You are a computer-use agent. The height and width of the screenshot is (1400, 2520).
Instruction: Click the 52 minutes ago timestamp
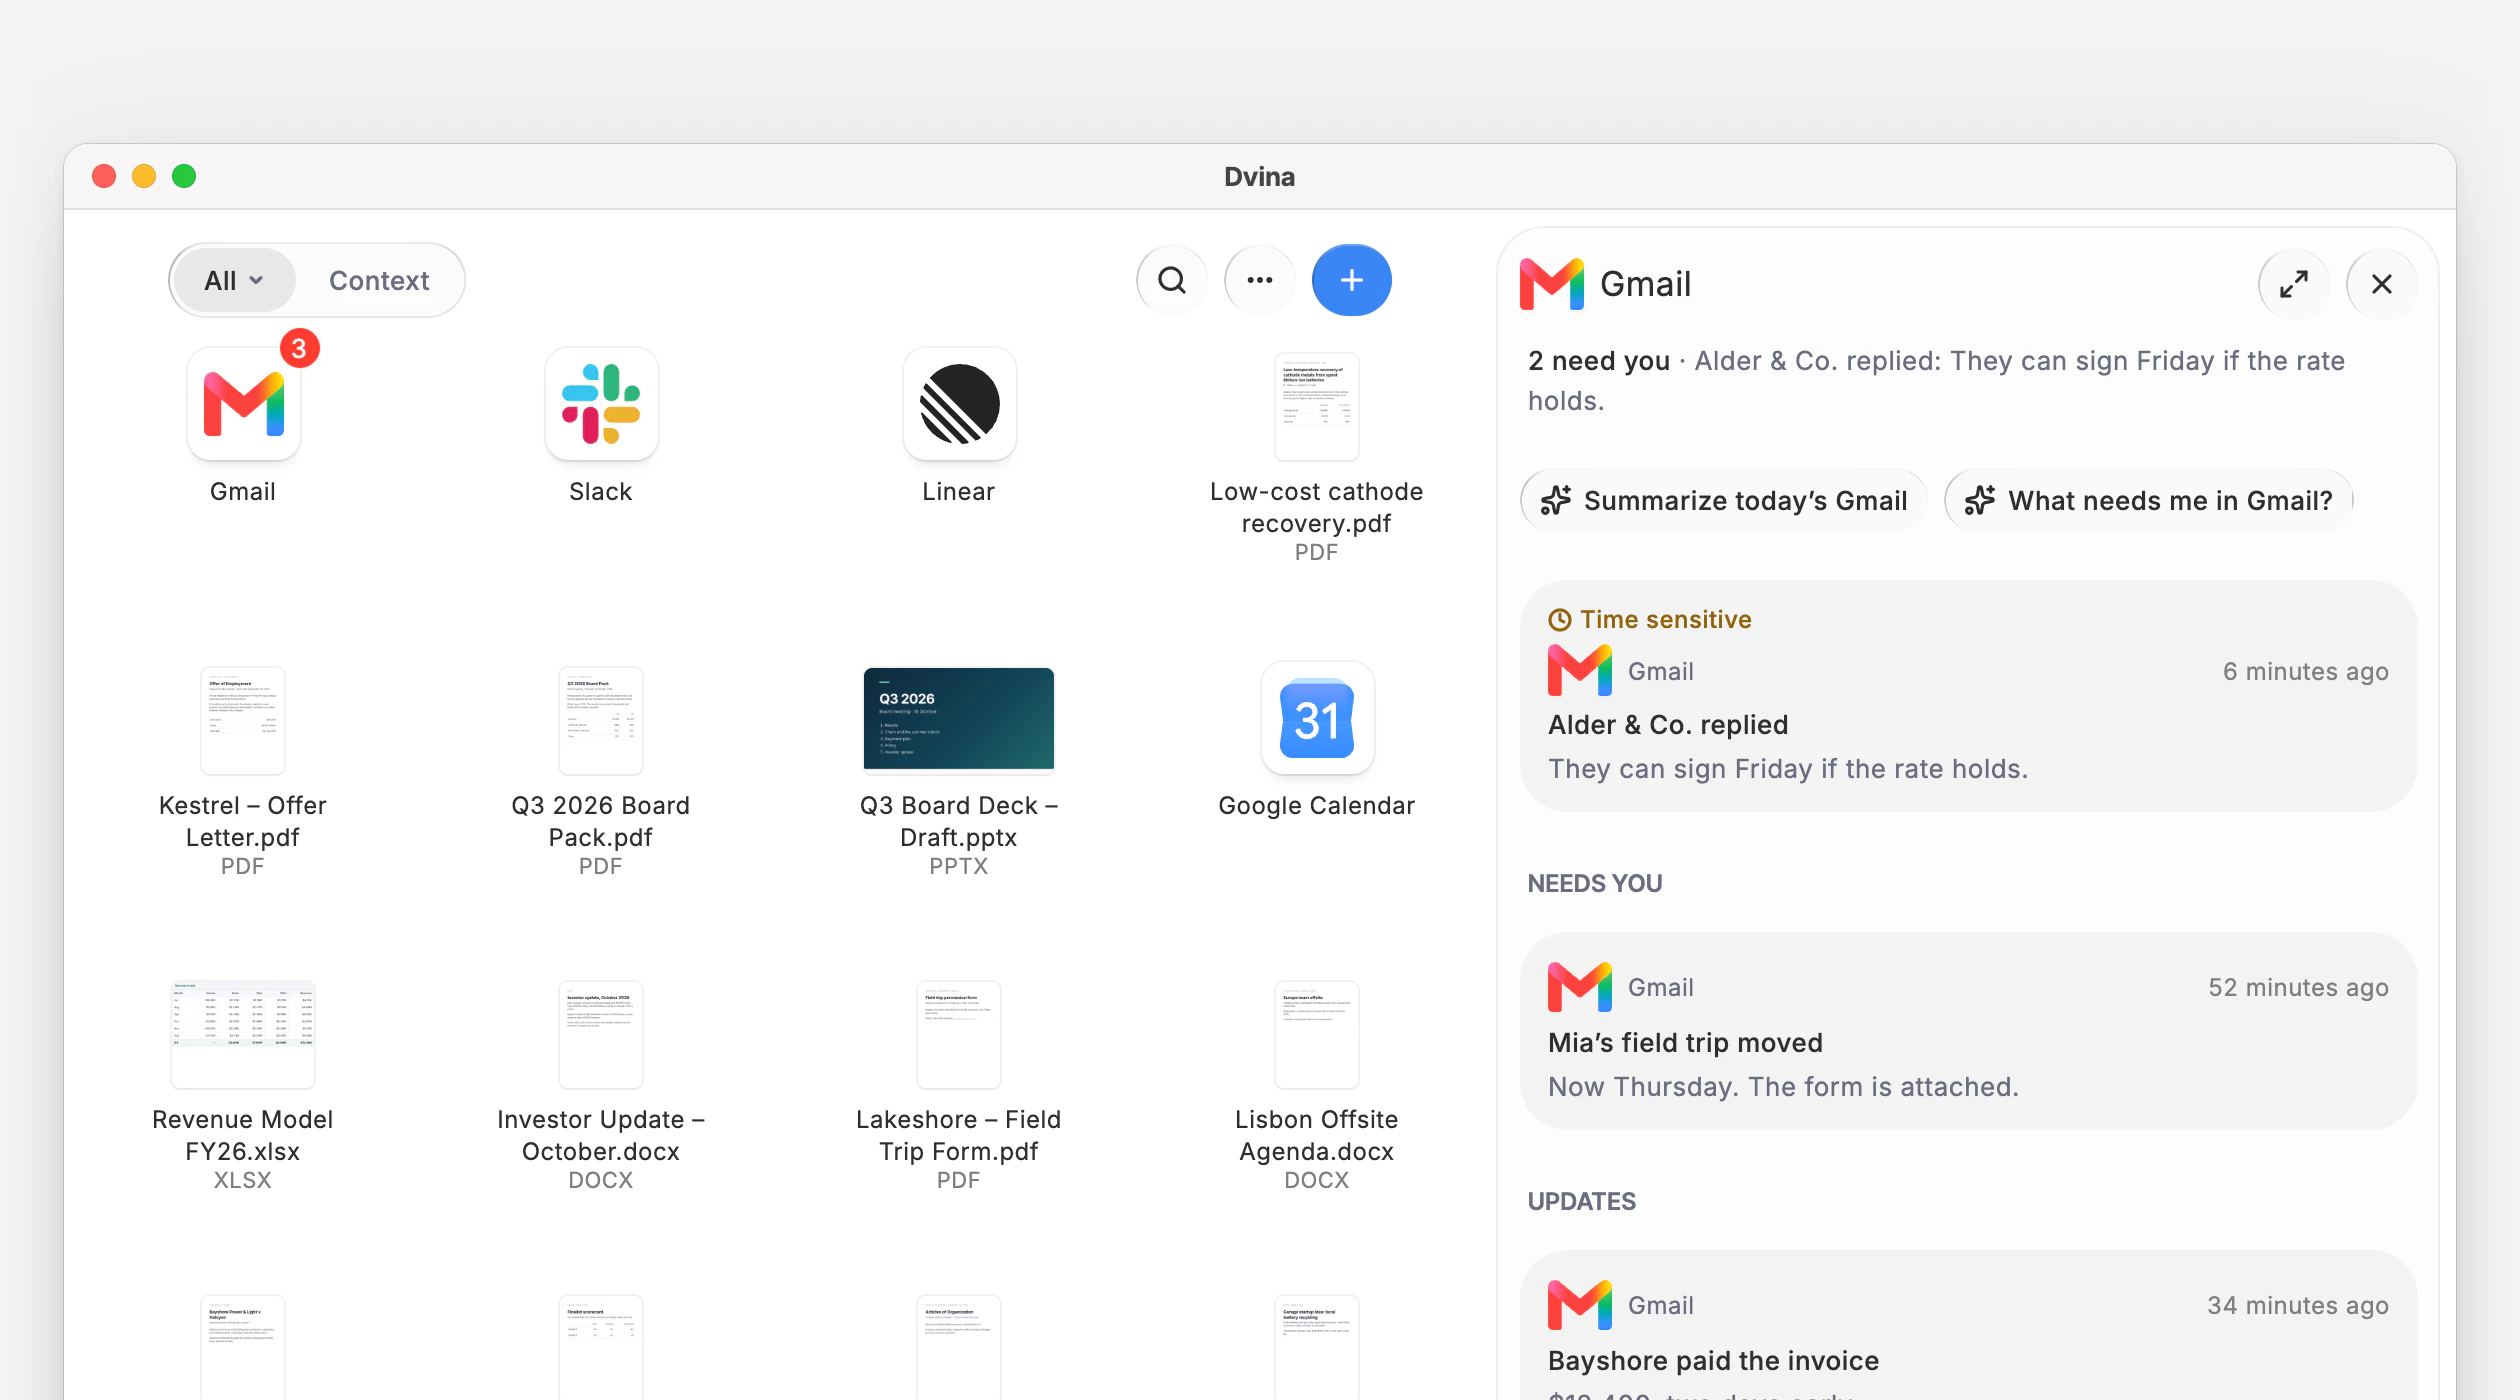2298,987
